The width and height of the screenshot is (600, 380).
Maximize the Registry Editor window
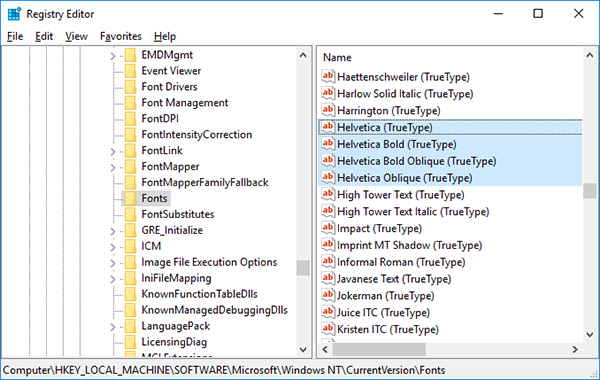pyautogui.click(x=538, y=14)
